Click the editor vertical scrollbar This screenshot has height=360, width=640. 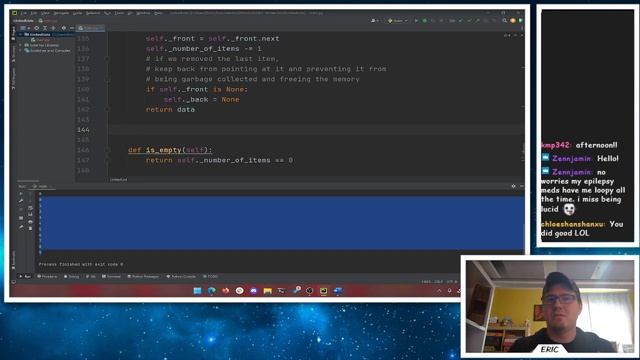(523, 149)
